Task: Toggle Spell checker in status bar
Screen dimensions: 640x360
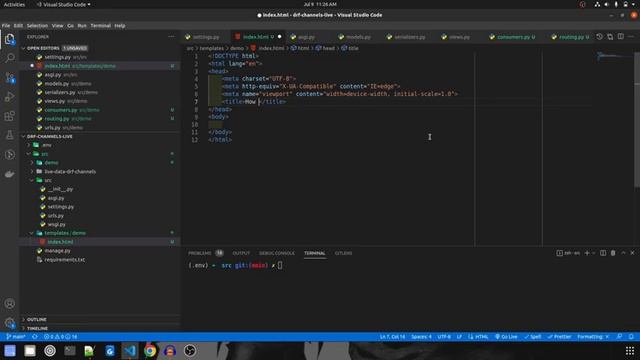Action: tap(533, 337)
